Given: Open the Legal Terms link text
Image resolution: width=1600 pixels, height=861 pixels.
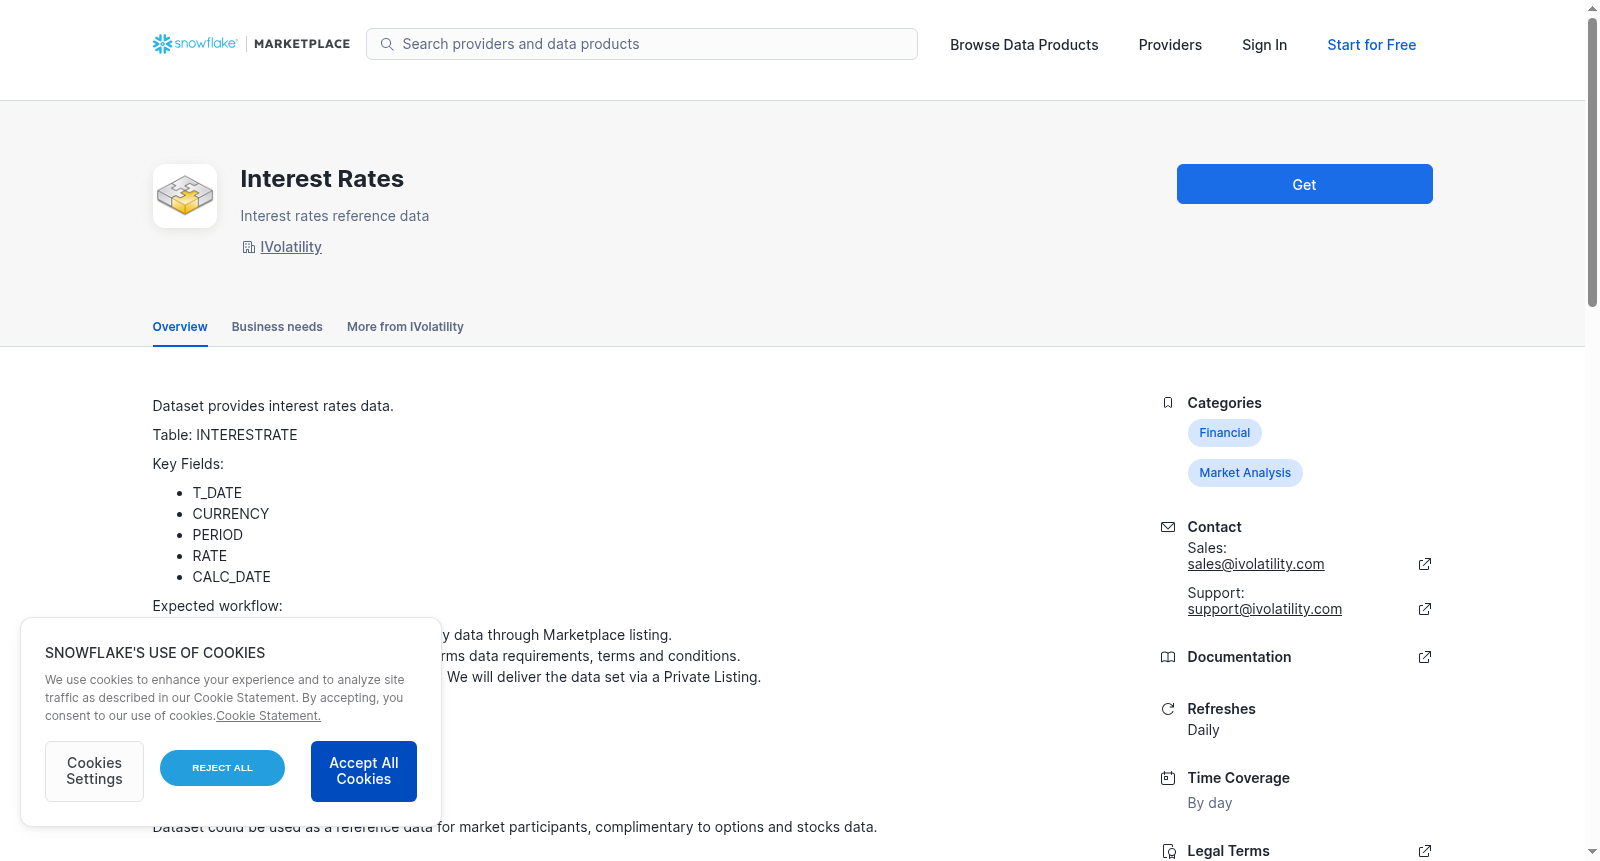Looking at the screenshot, I should [1228, 851].
